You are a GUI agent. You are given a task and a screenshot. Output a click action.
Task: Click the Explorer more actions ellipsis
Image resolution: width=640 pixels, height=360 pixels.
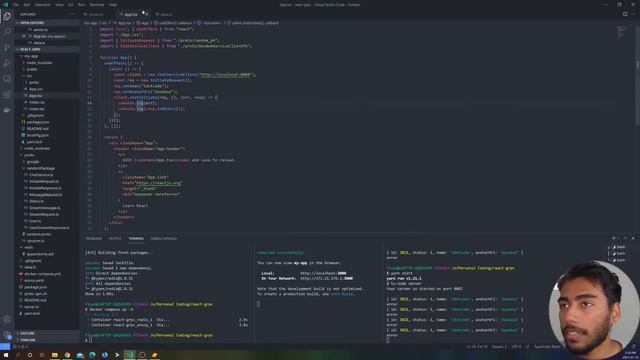point(72,14)
